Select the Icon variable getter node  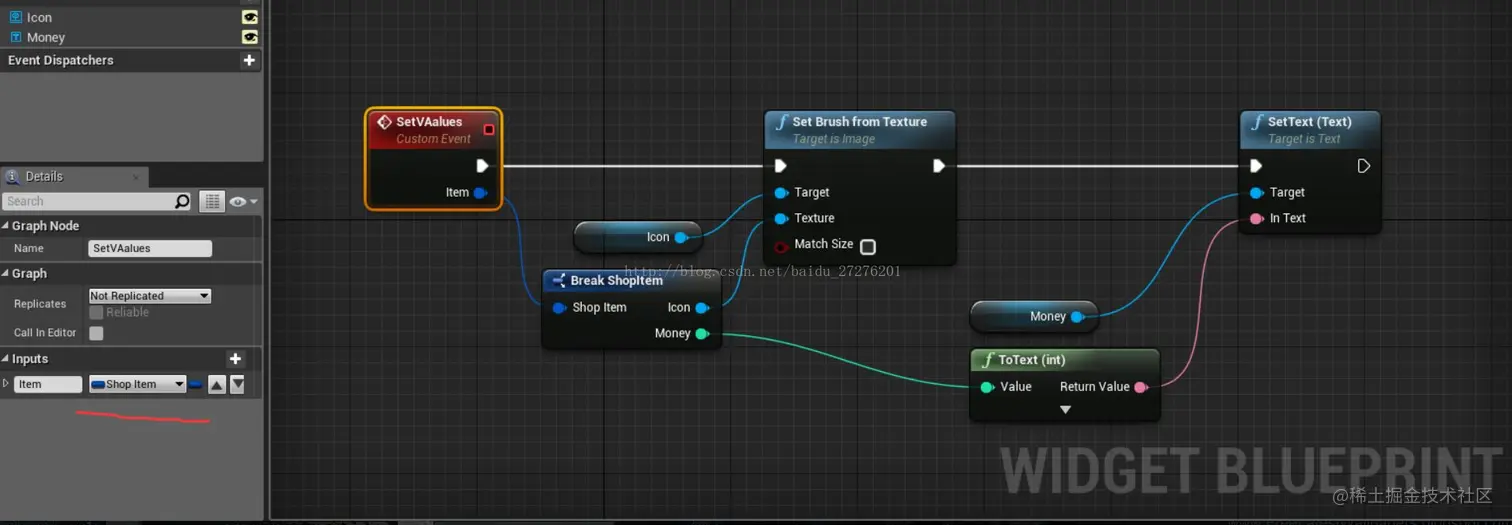(x=638, y=237)
